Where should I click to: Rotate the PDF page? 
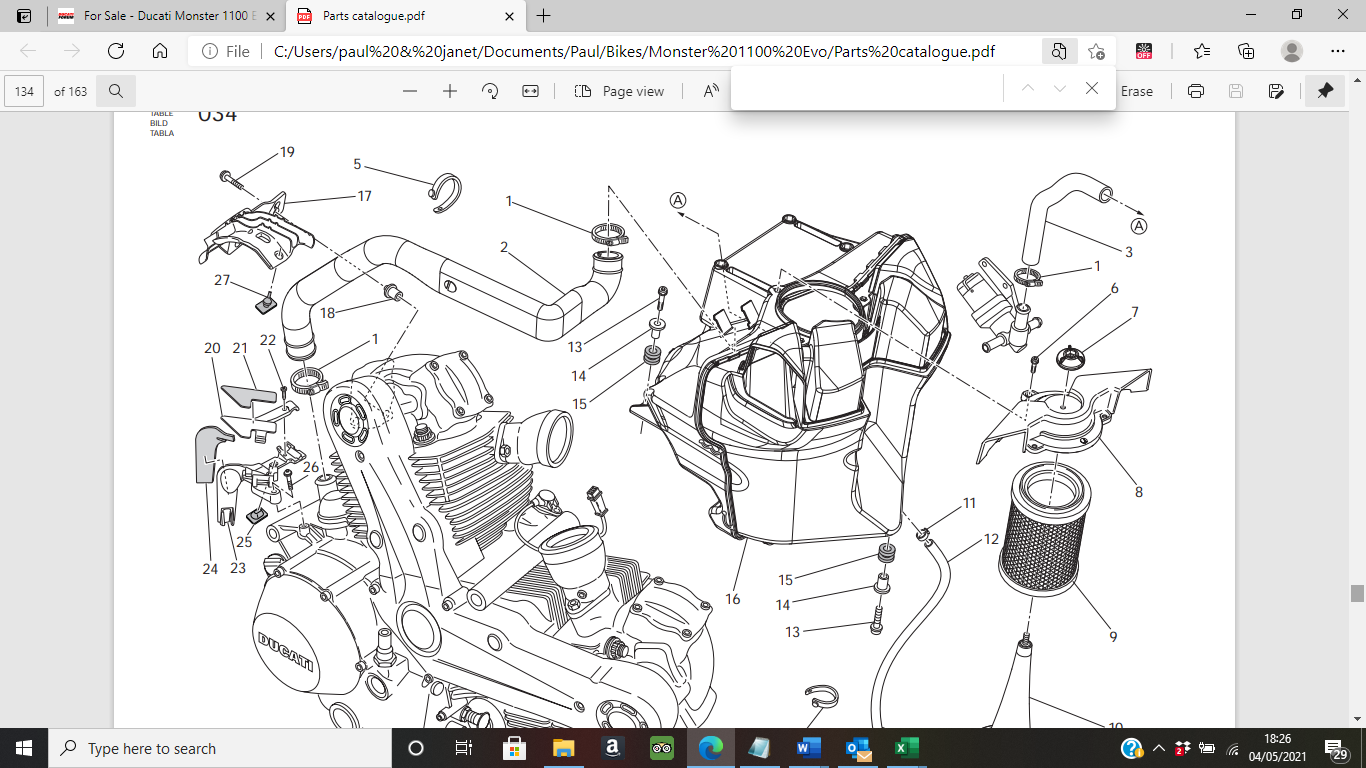[x=490, y=91]
